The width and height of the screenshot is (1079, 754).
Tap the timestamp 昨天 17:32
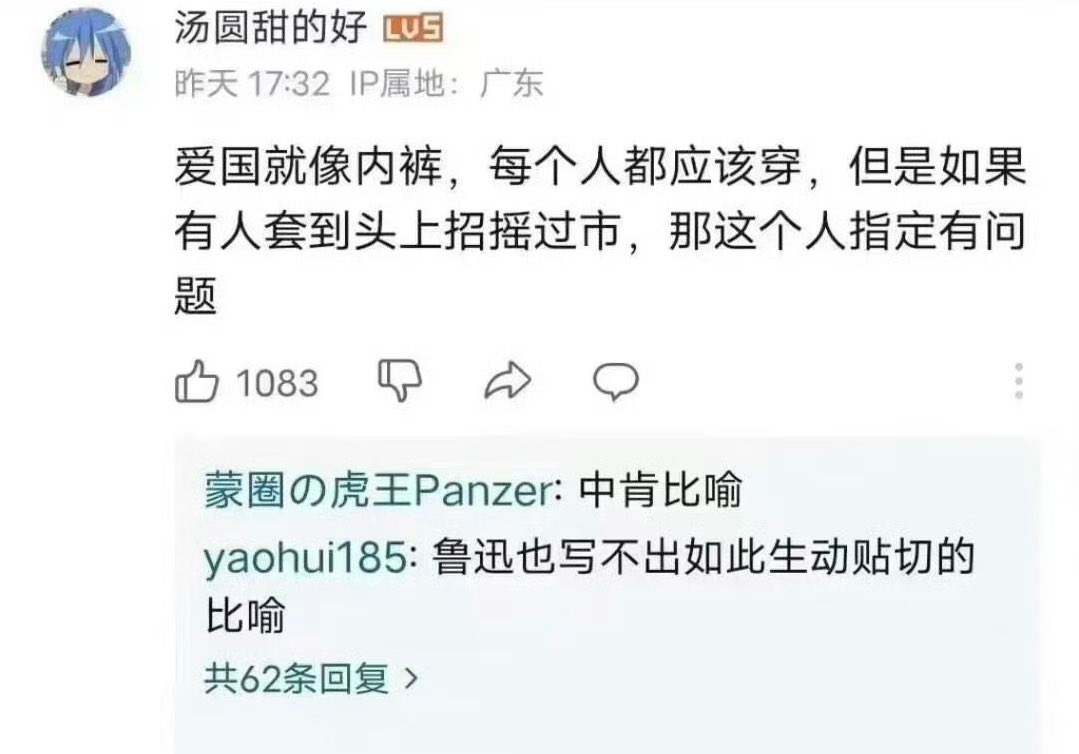(x=253, y=84)
